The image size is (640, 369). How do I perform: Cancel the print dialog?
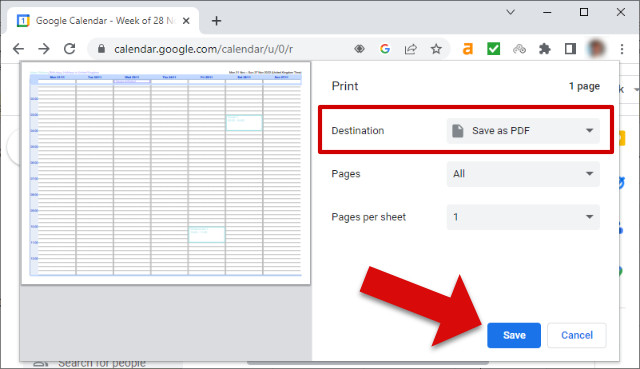point(577,335)
